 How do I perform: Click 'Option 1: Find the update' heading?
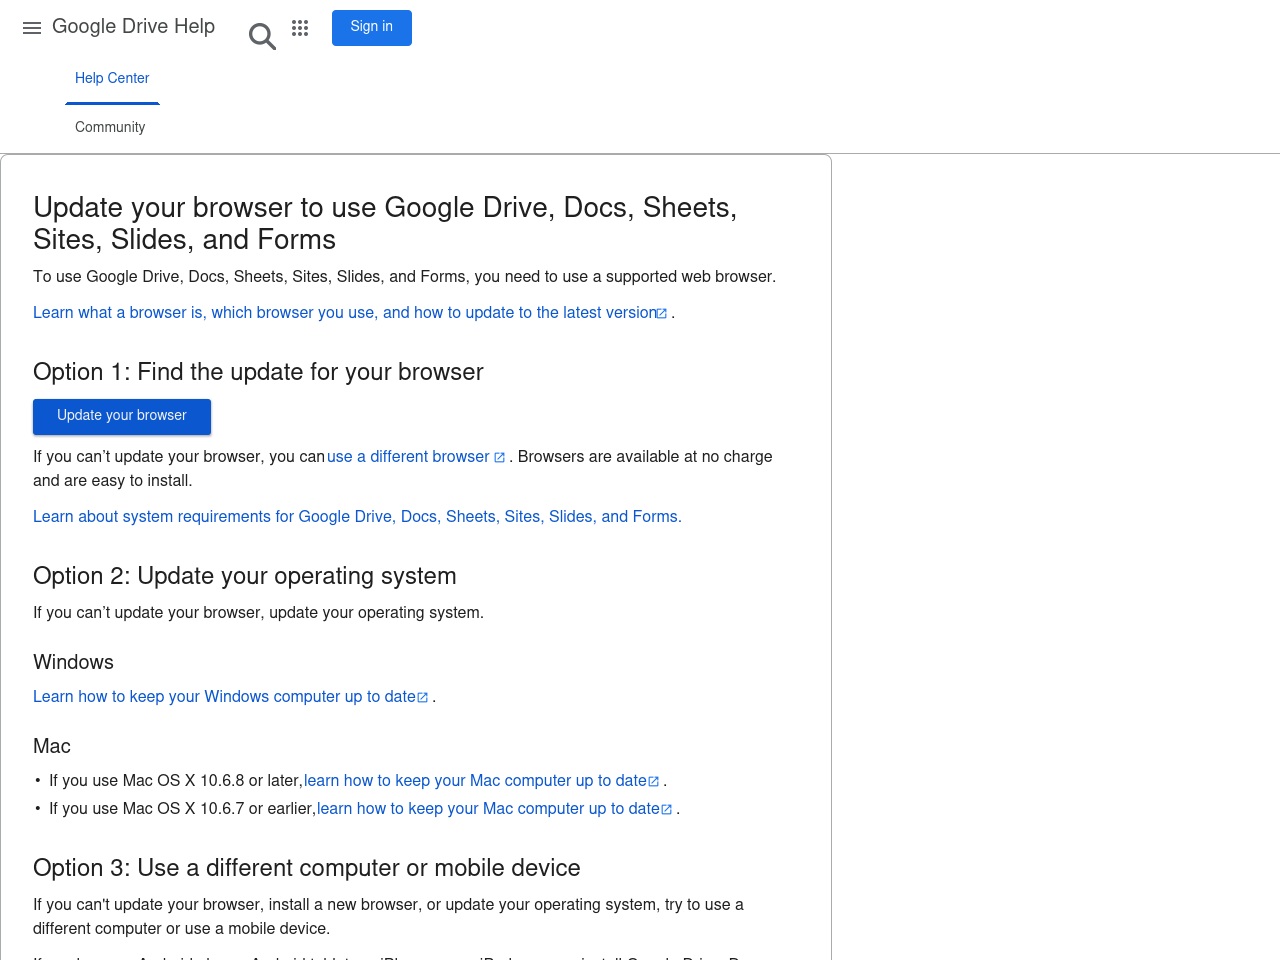click(258, 372)
